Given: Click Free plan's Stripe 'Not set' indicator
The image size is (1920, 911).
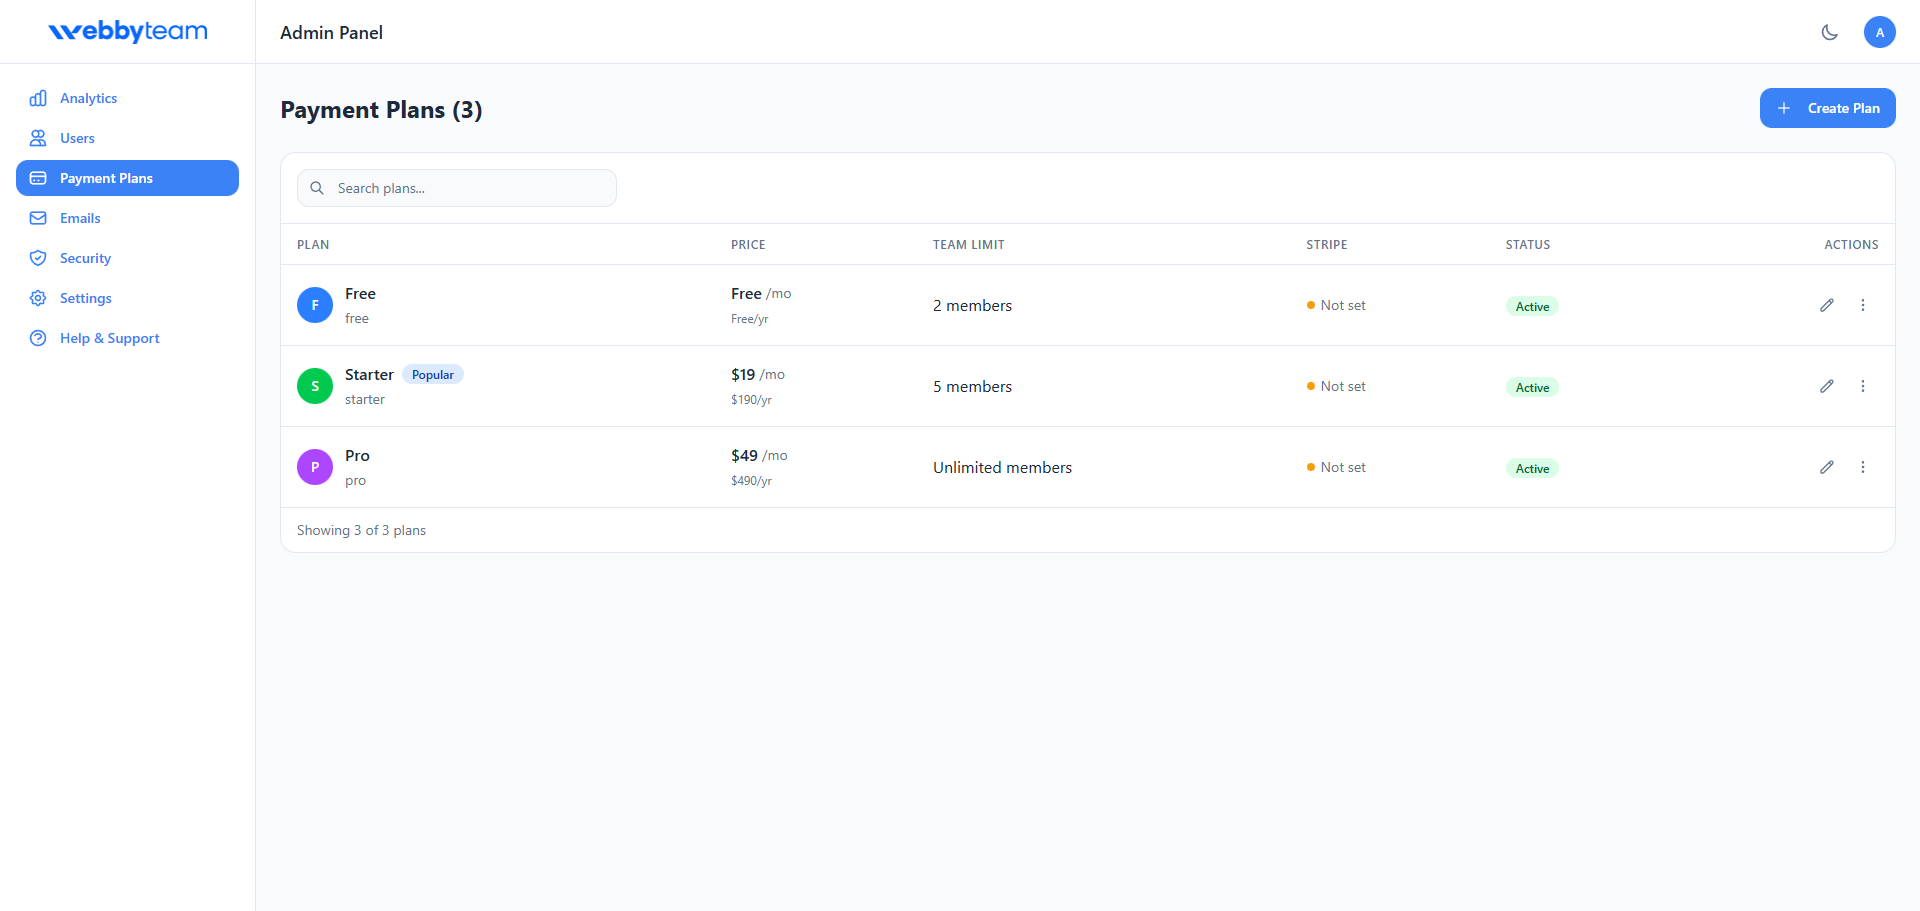Looking at the screenshot, I should pos(1336,305).
